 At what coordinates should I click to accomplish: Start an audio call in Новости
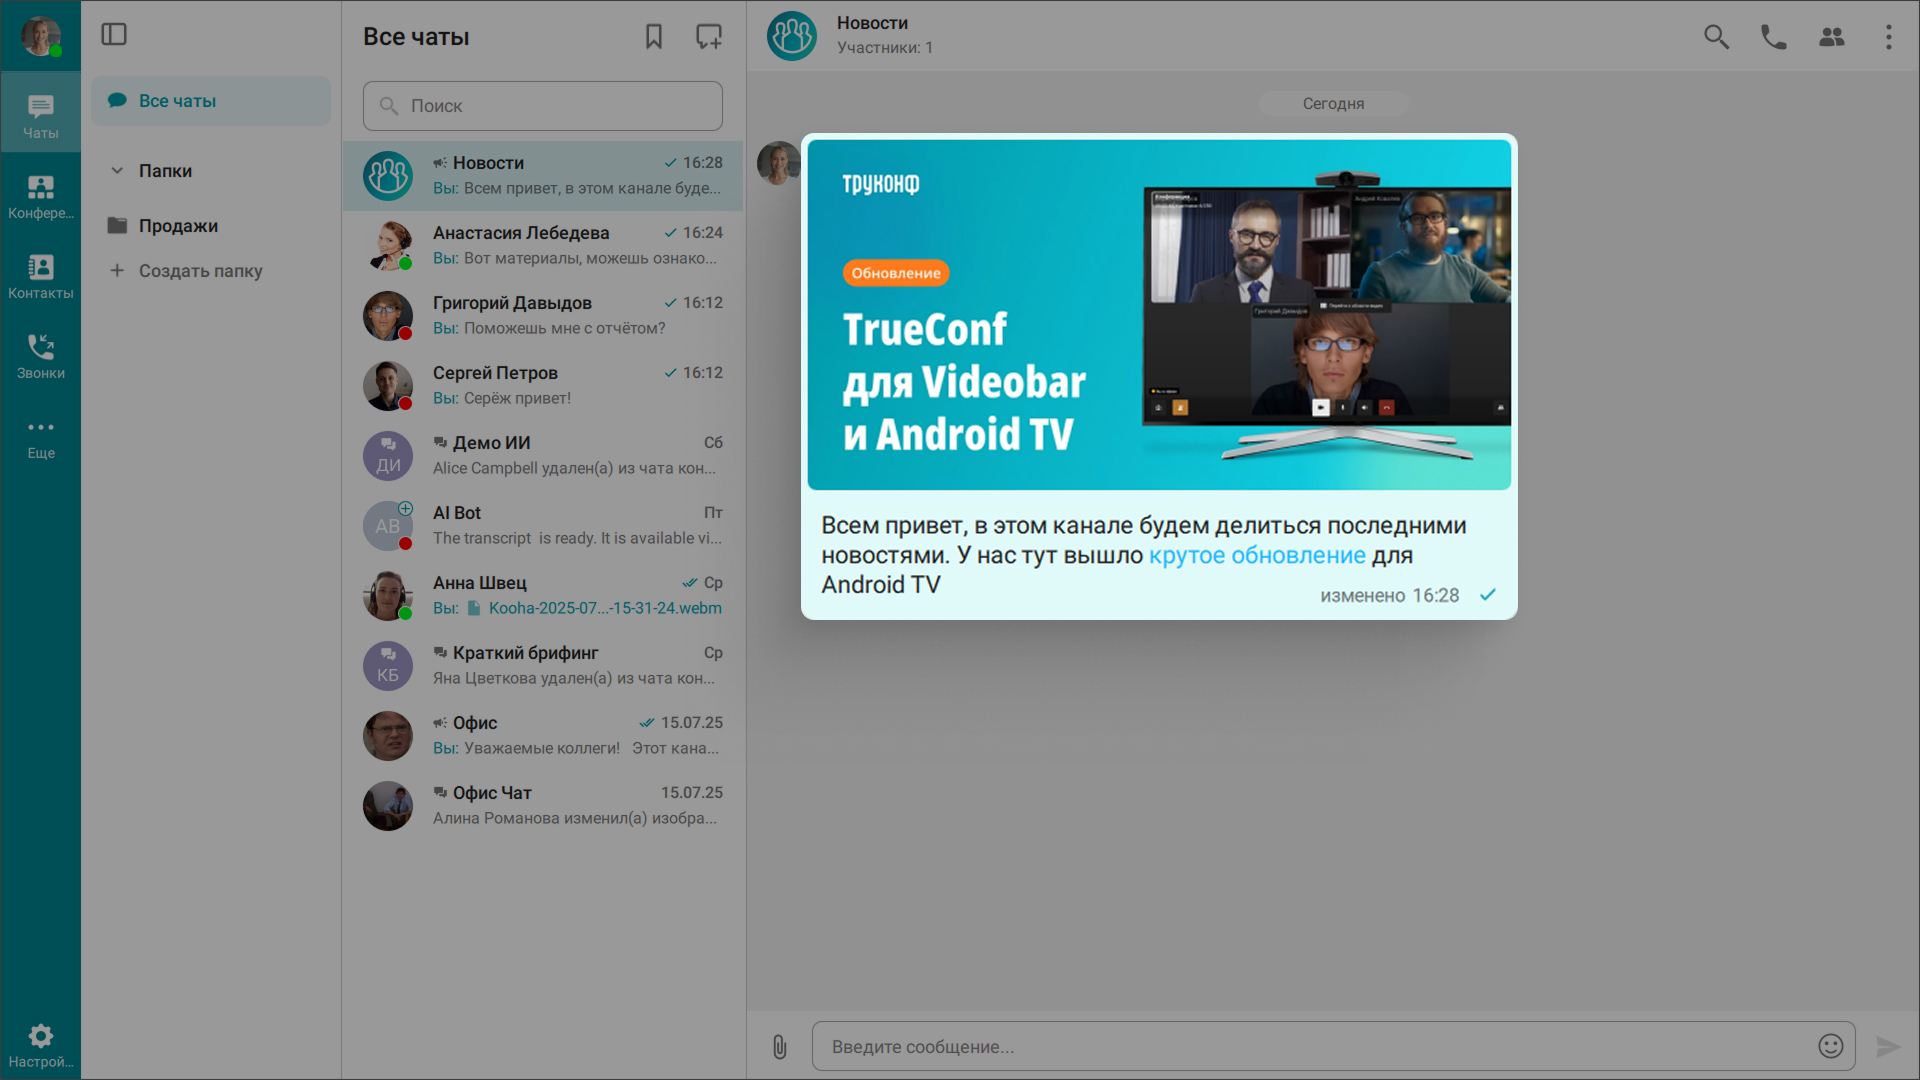[x=1773, y=37]
